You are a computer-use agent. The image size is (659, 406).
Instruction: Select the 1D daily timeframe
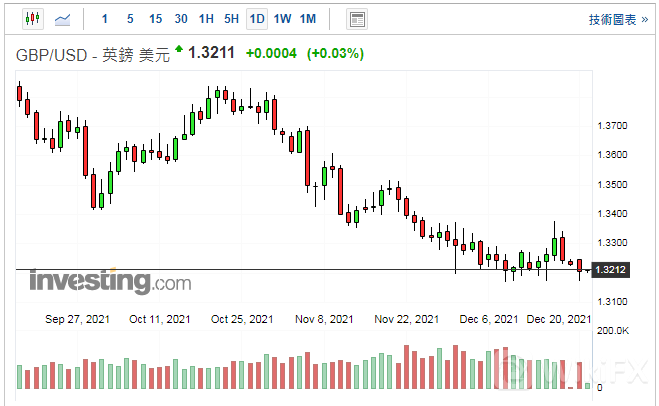pos(257,19)
